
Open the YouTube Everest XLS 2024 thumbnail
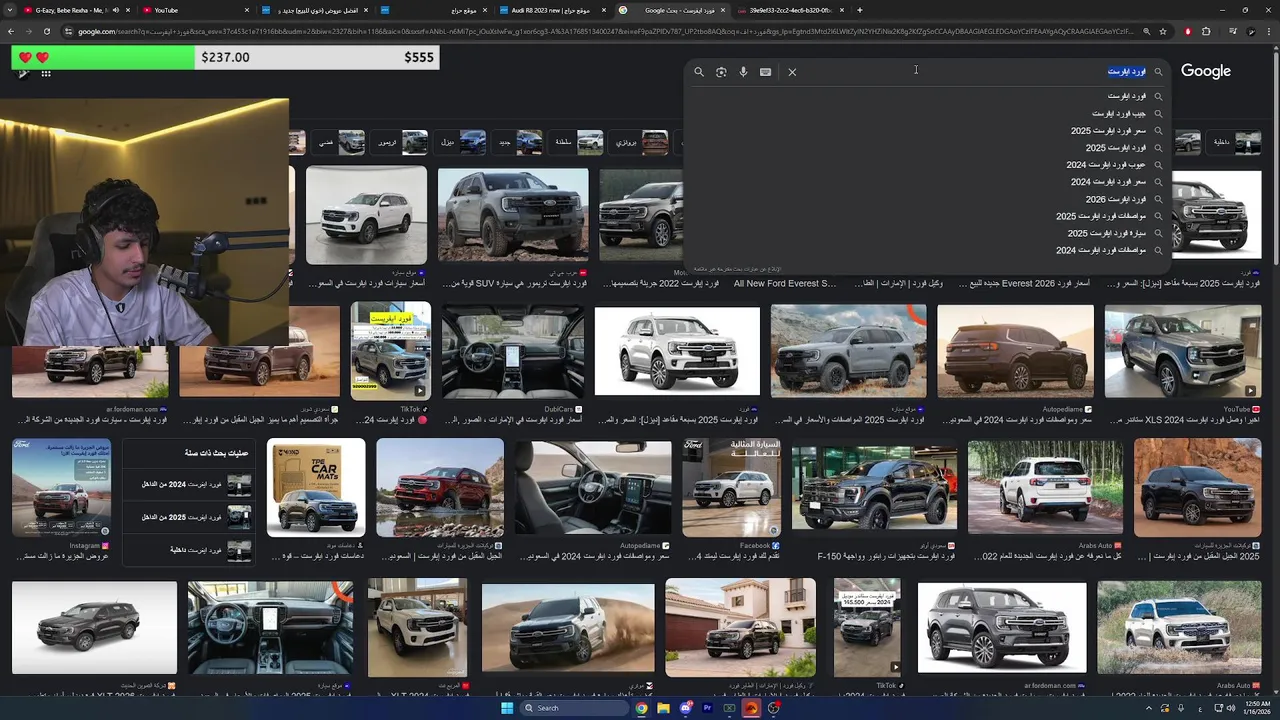[1183, 351]
